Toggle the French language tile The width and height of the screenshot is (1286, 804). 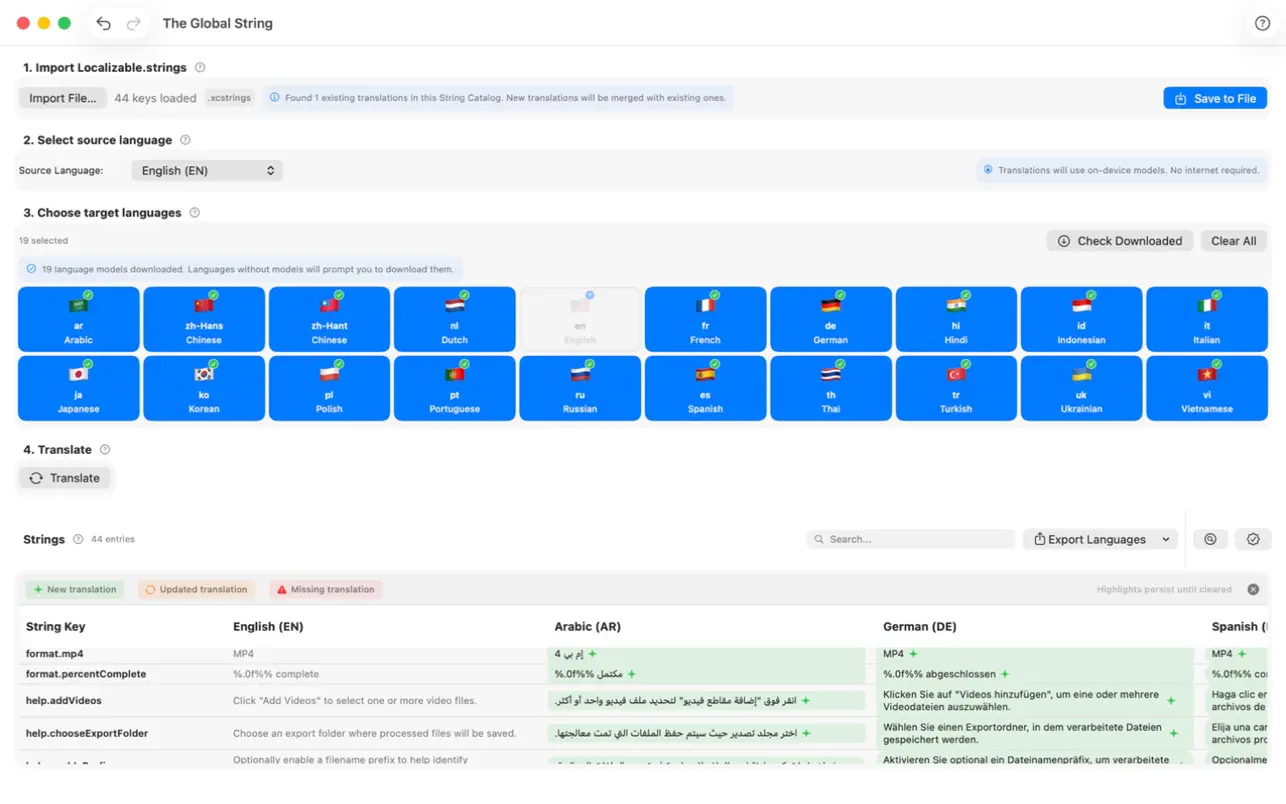705,319
